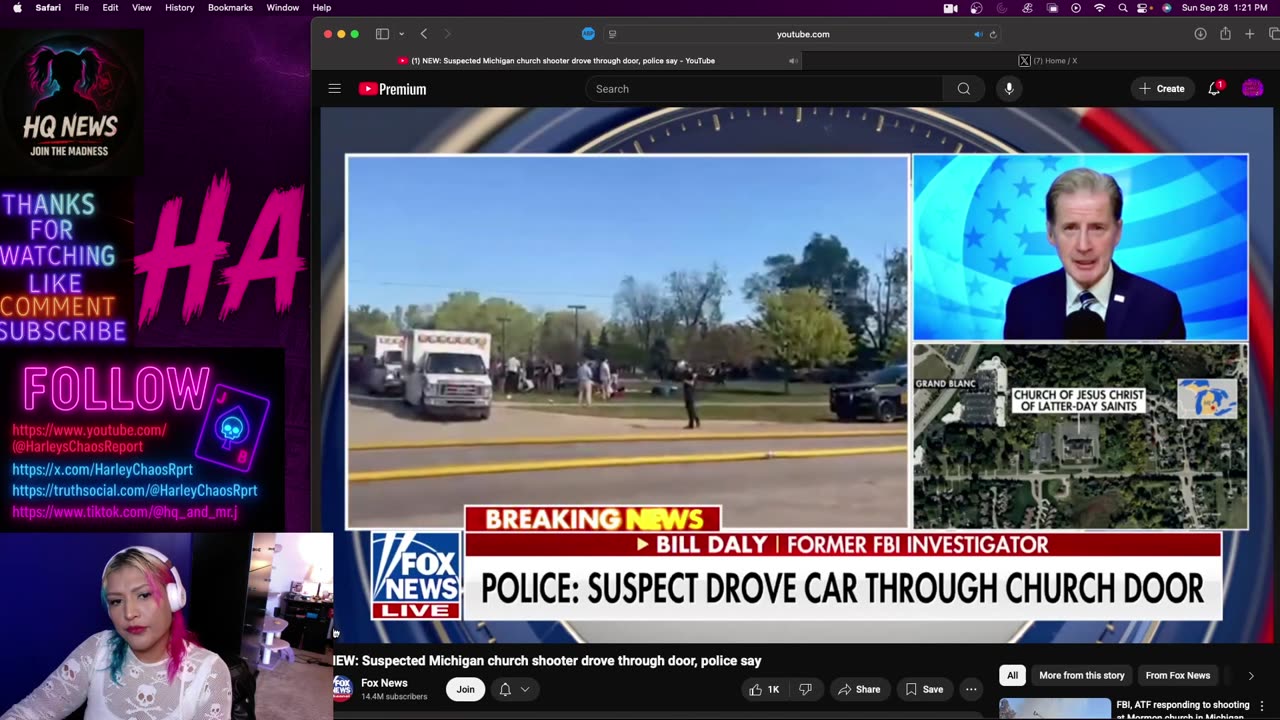Screen dimensions: 1280x720
Task: Open a new Safari tab
Action: pyautogui.click(x=1250, y=34)
